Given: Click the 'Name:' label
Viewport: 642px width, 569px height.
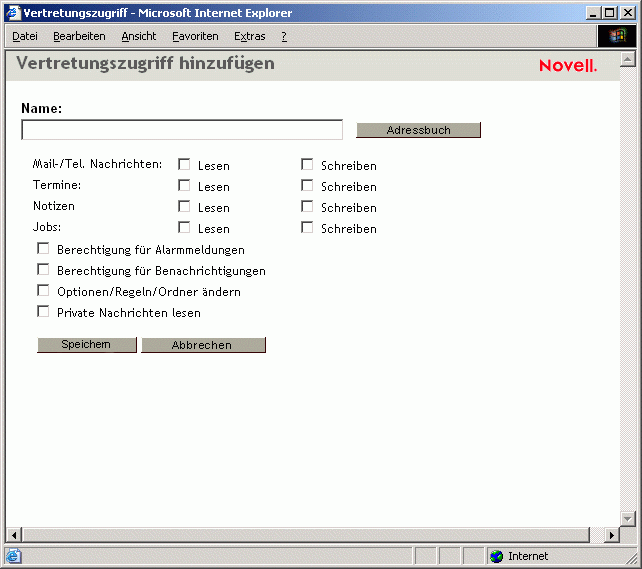Looking at the screenshot, I should (x=42, y=108).
